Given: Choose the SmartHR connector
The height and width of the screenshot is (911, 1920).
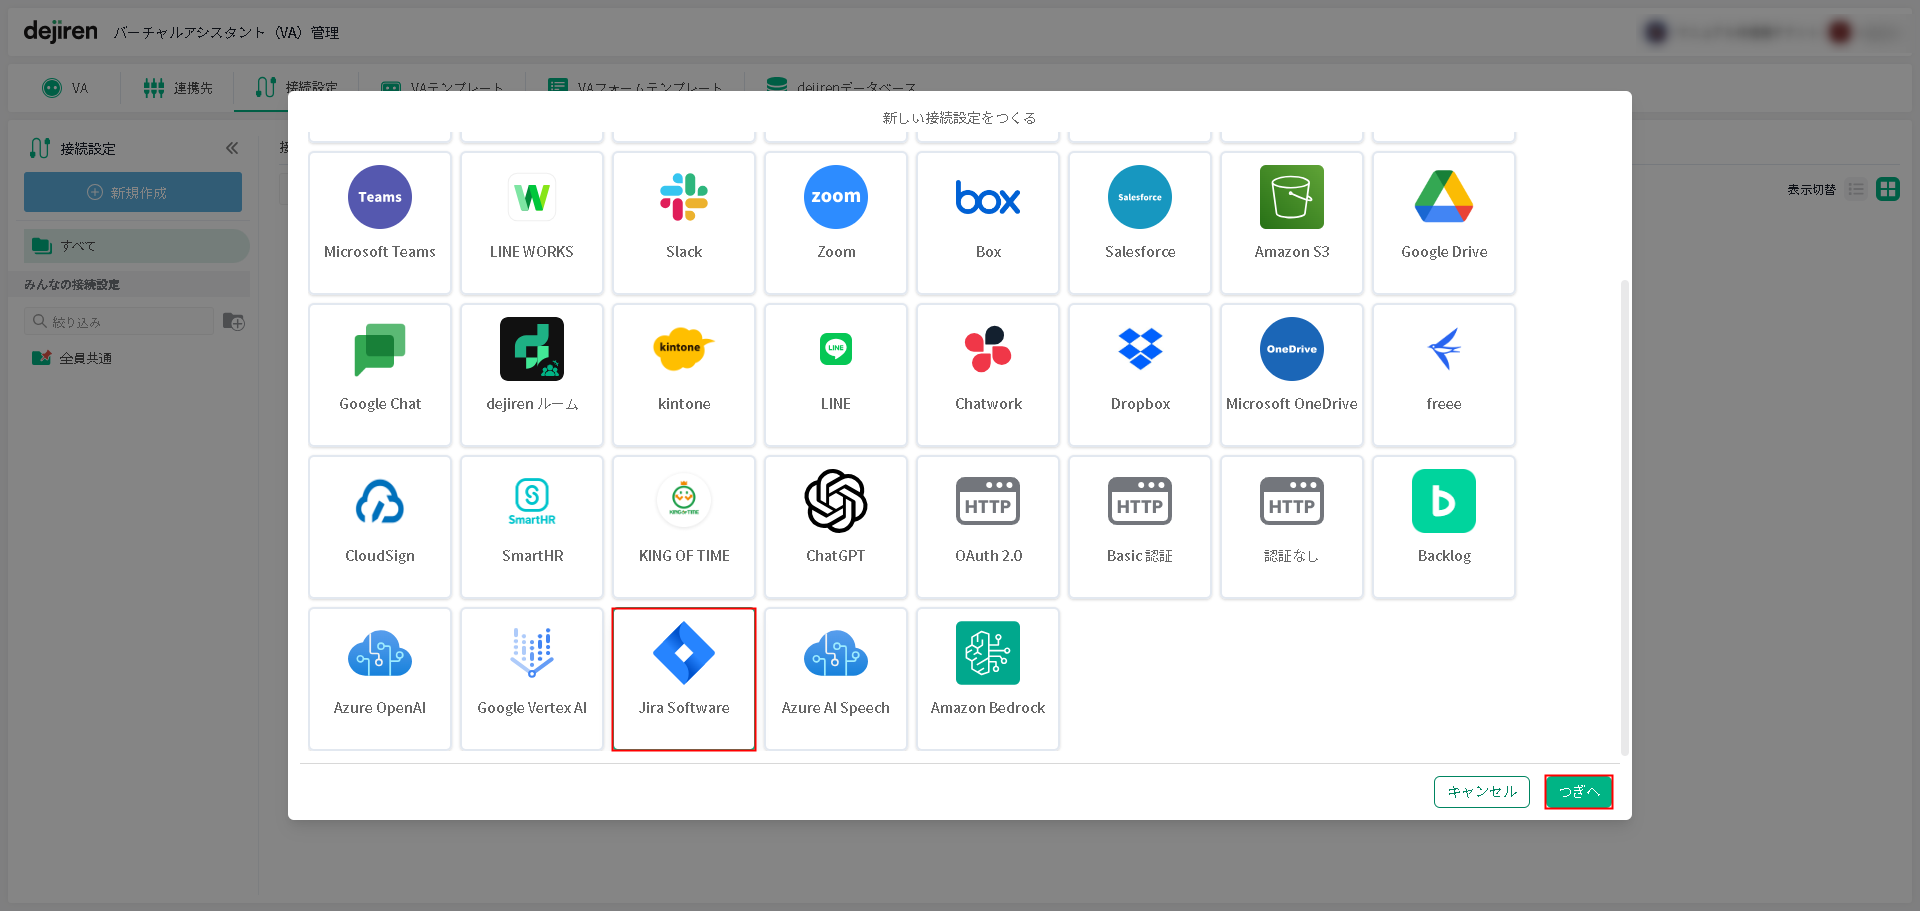Looking at the screenshot, I should click(x=532, y=527).
